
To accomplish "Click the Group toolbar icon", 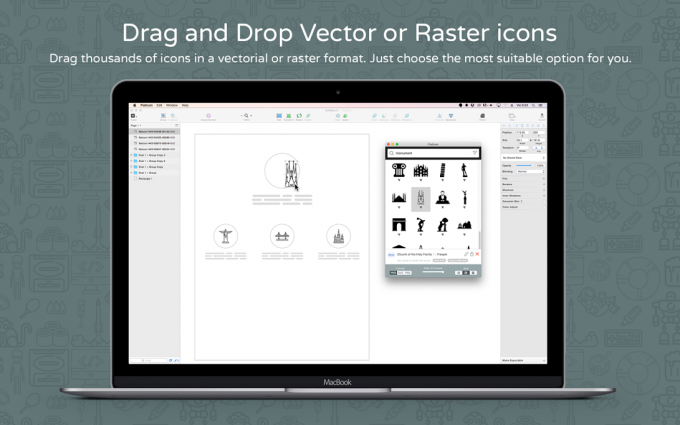I will pos(163,116).
